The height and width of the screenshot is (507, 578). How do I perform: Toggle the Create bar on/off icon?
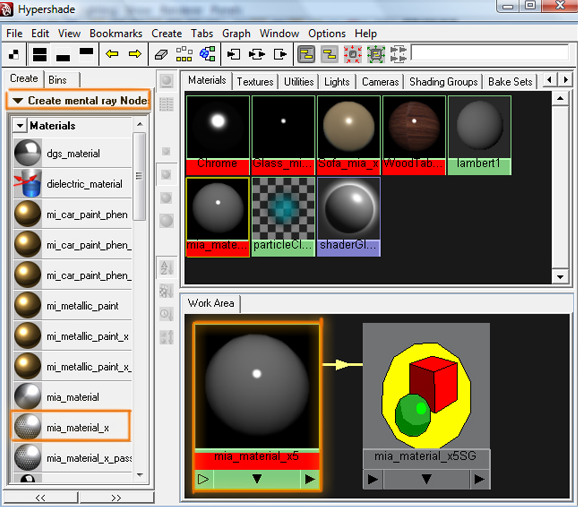coord(14,55)
